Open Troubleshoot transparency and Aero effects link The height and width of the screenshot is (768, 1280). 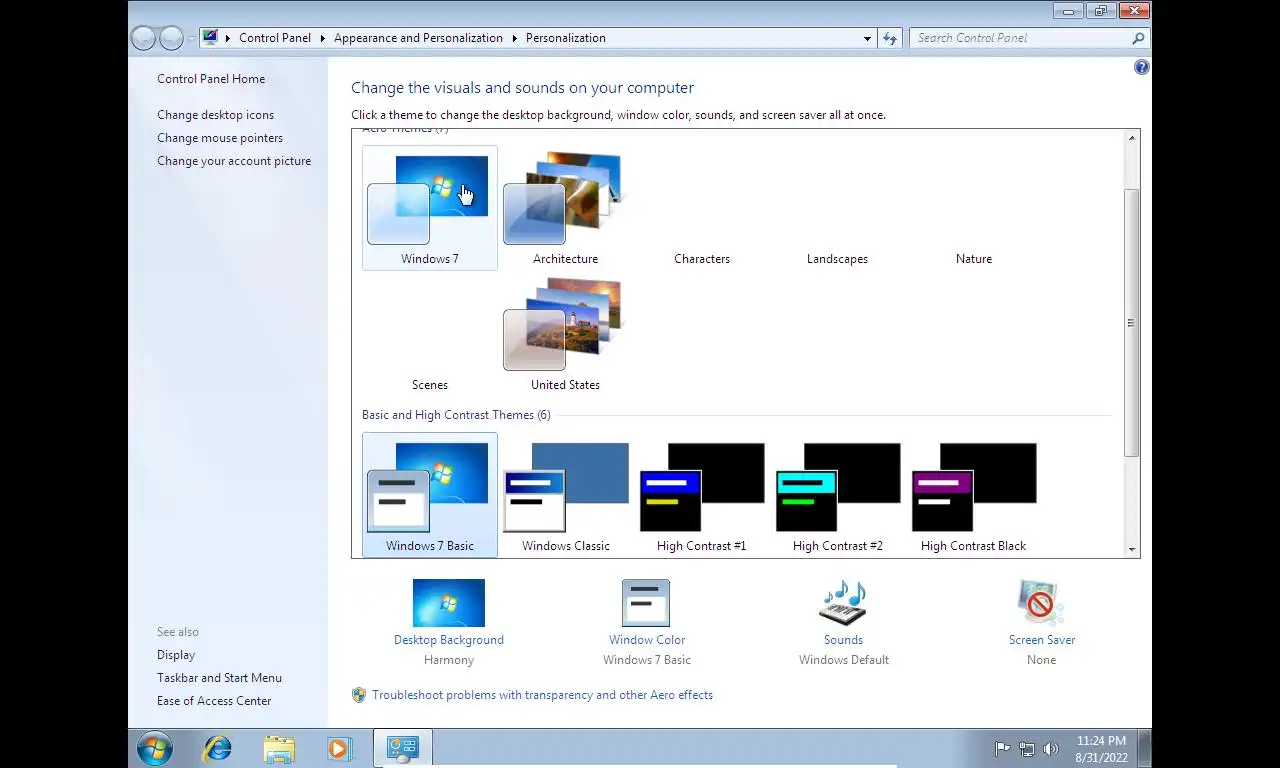click(542, 695)
